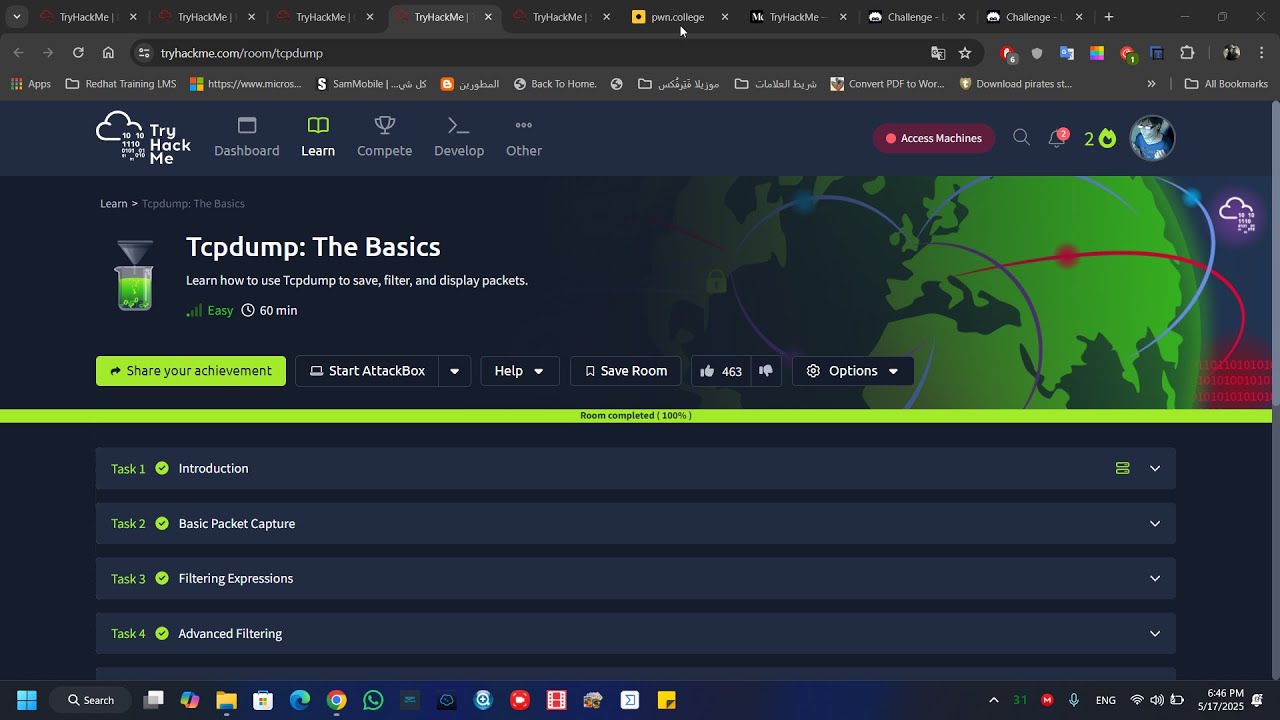Open the site search magnifier icon
Image resolution: width=1280 pixels, height=720 pixels.
click(x=1021, y=137)
